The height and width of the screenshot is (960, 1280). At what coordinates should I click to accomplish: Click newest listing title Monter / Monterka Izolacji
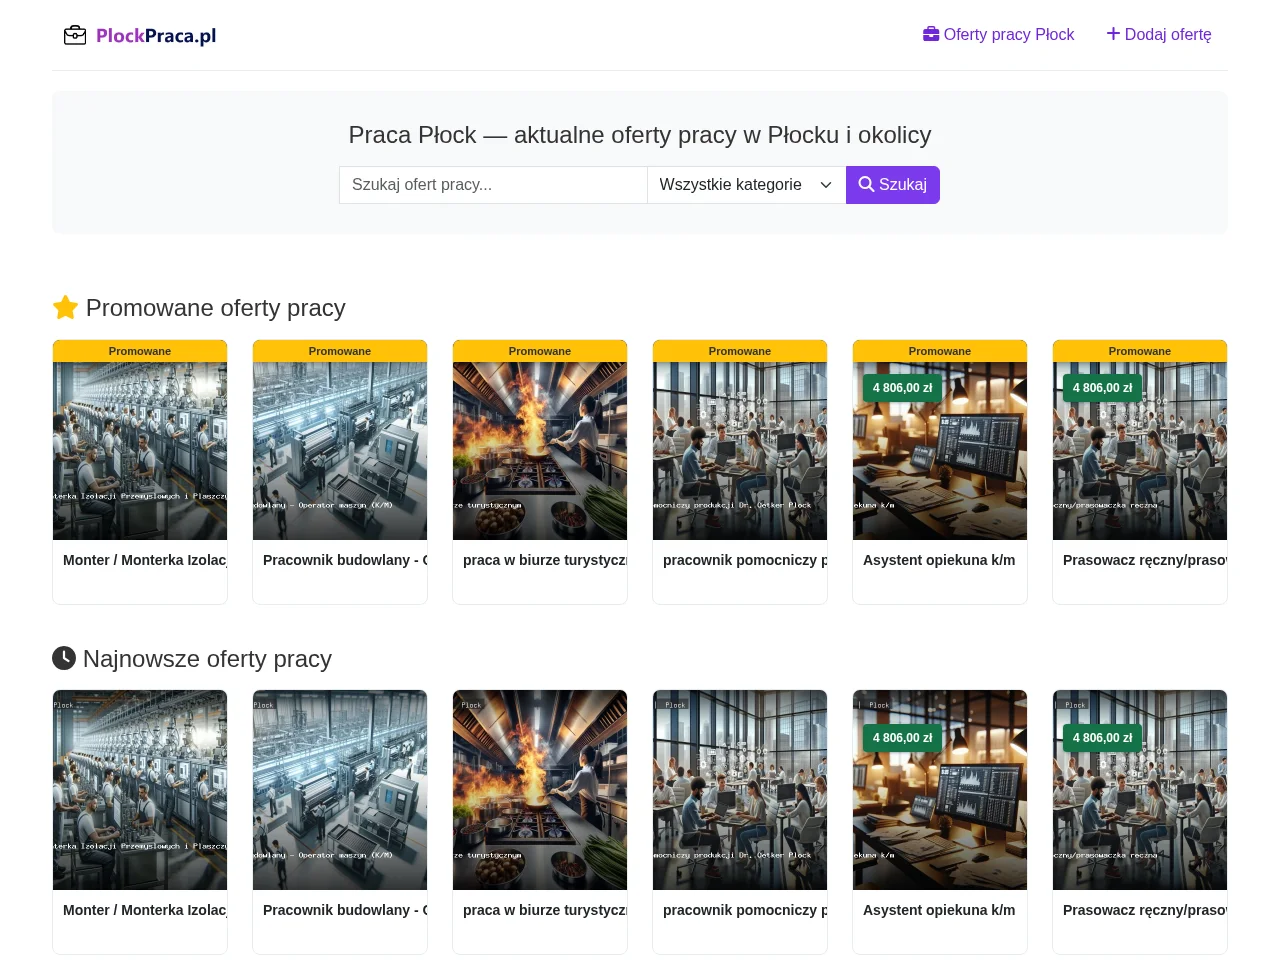tap(145, 910)
